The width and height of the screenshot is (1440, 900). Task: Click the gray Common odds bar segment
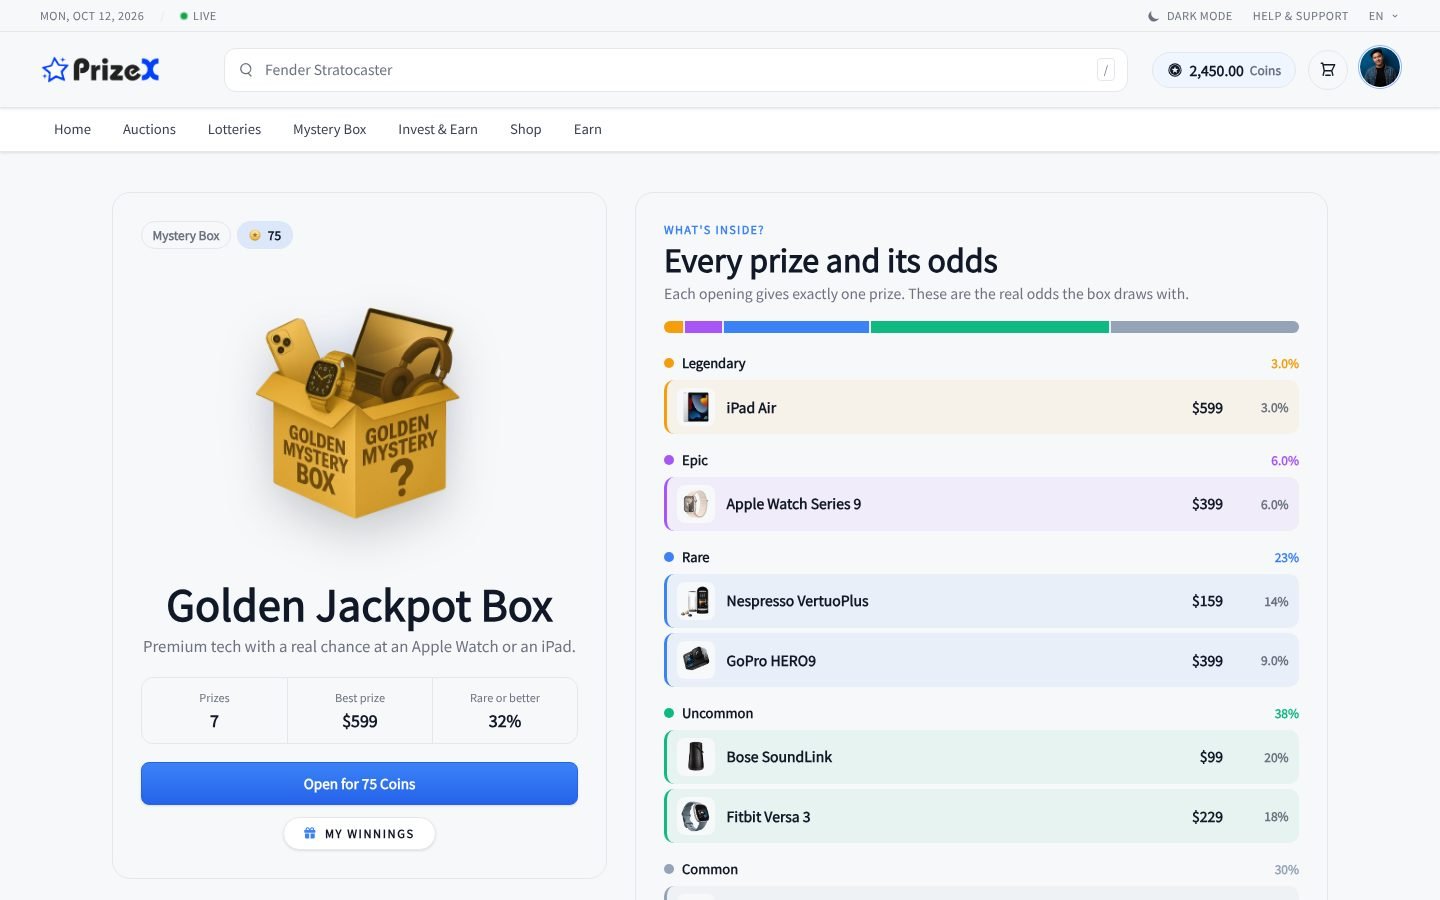click(x=1205, y=327)
